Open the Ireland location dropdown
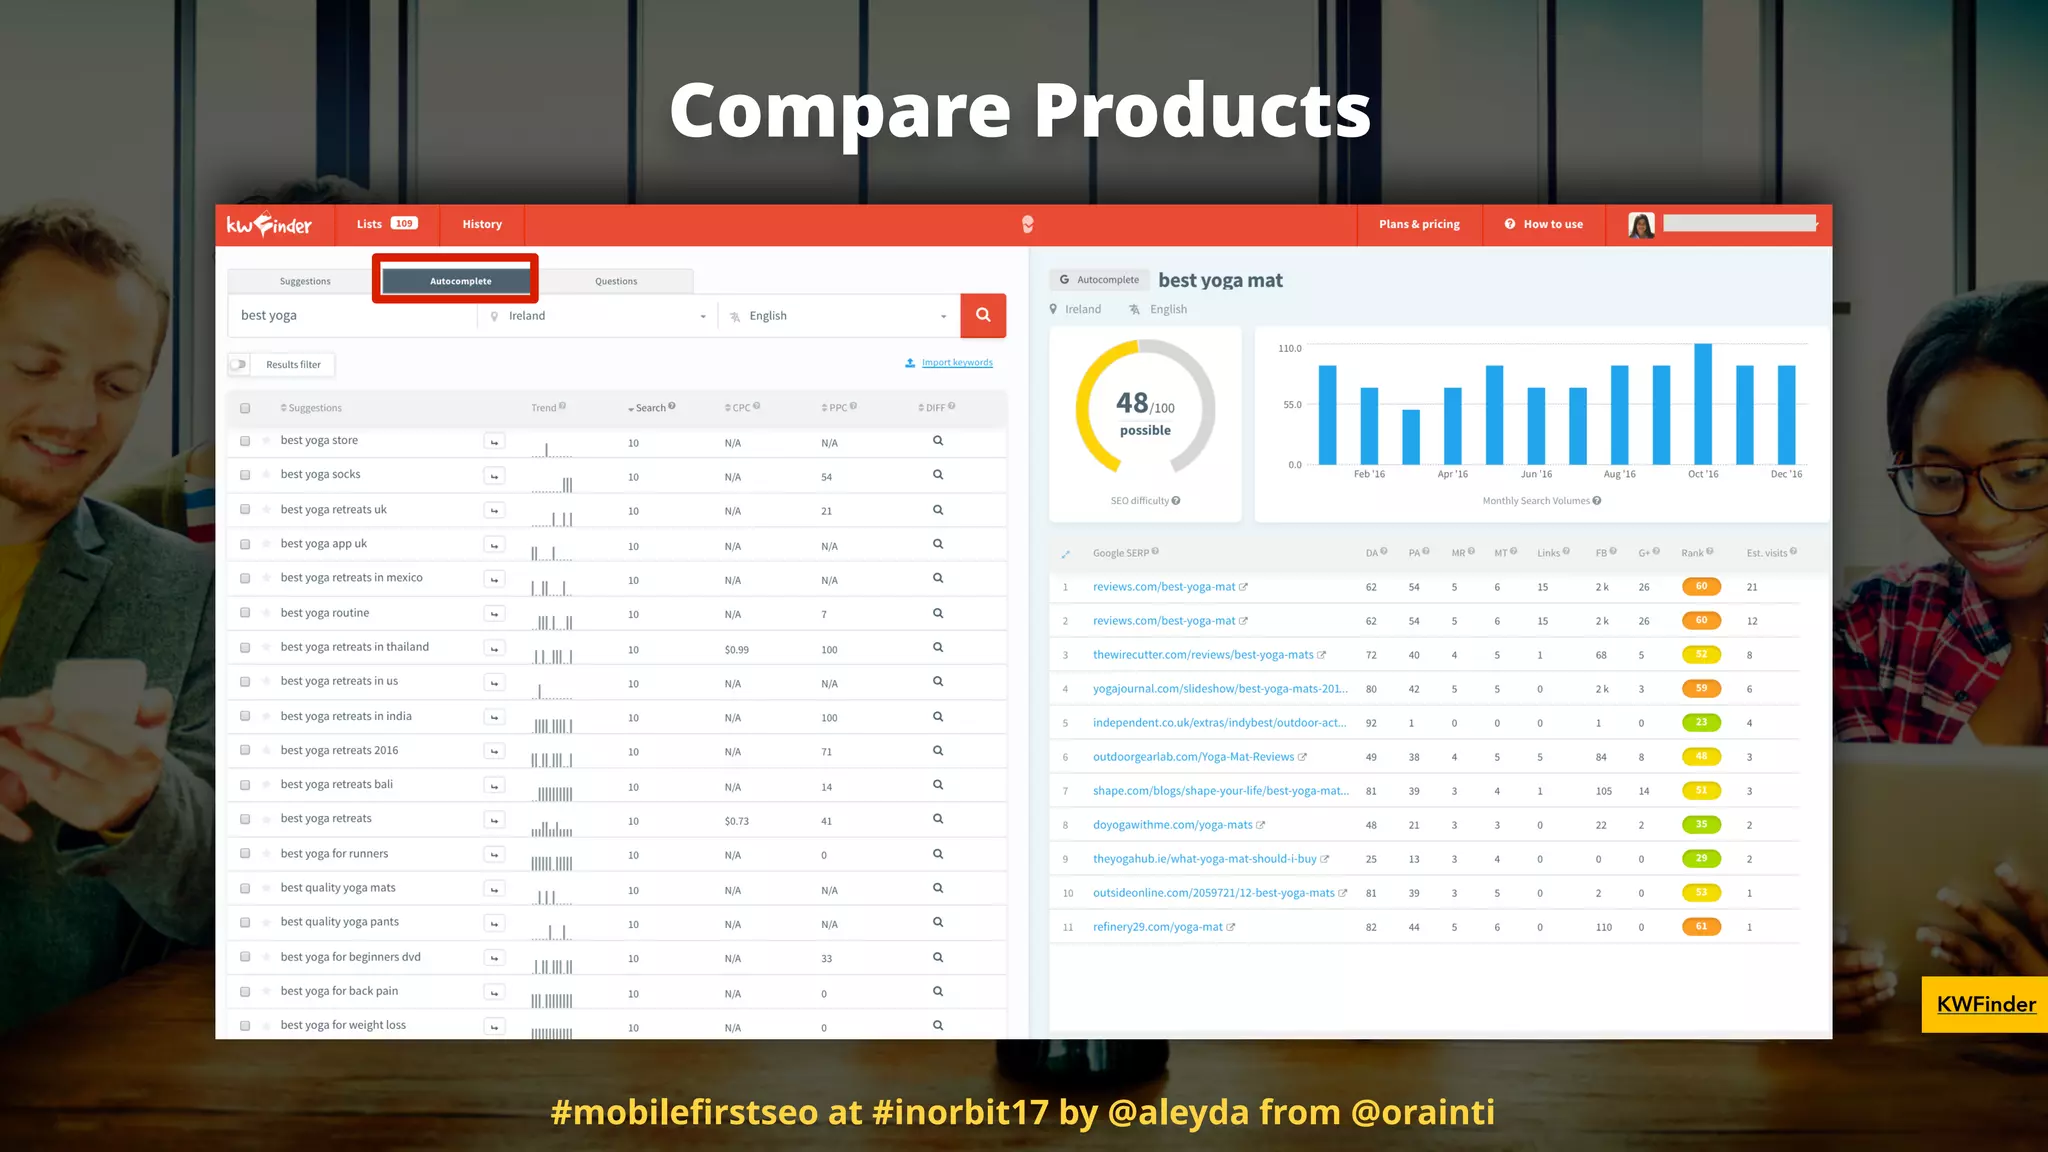 [x=598, y=316]
